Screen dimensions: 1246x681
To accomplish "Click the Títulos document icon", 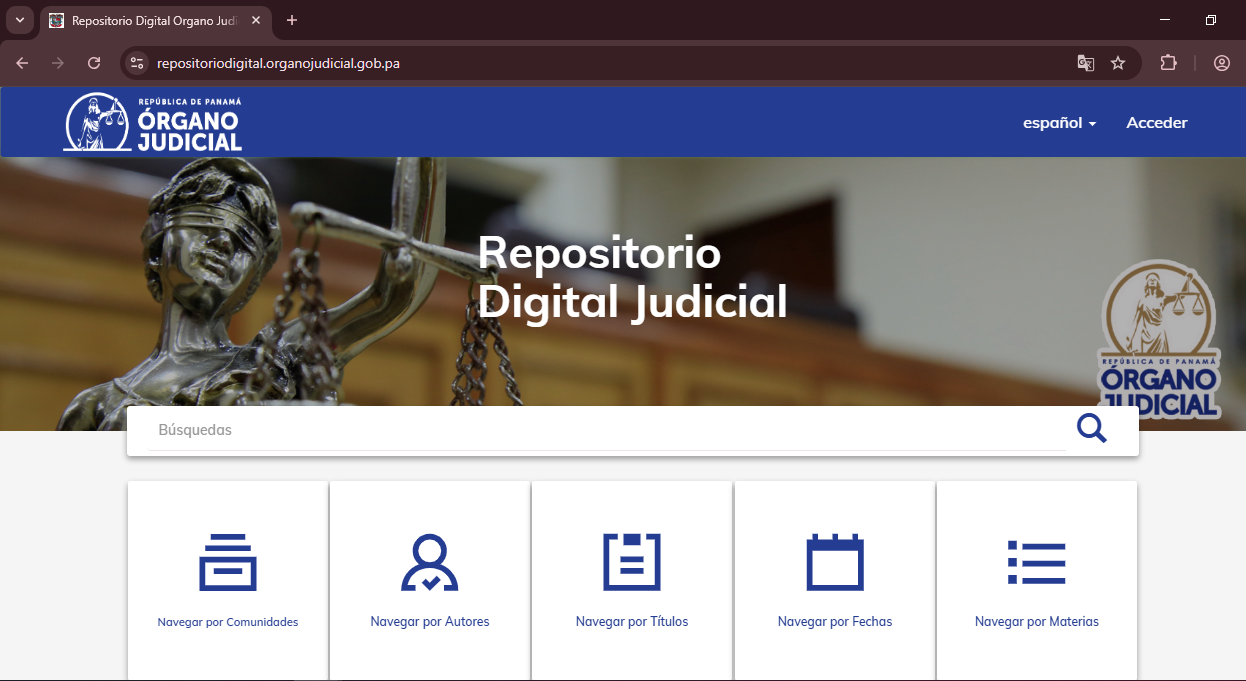I will pos(632,562).
